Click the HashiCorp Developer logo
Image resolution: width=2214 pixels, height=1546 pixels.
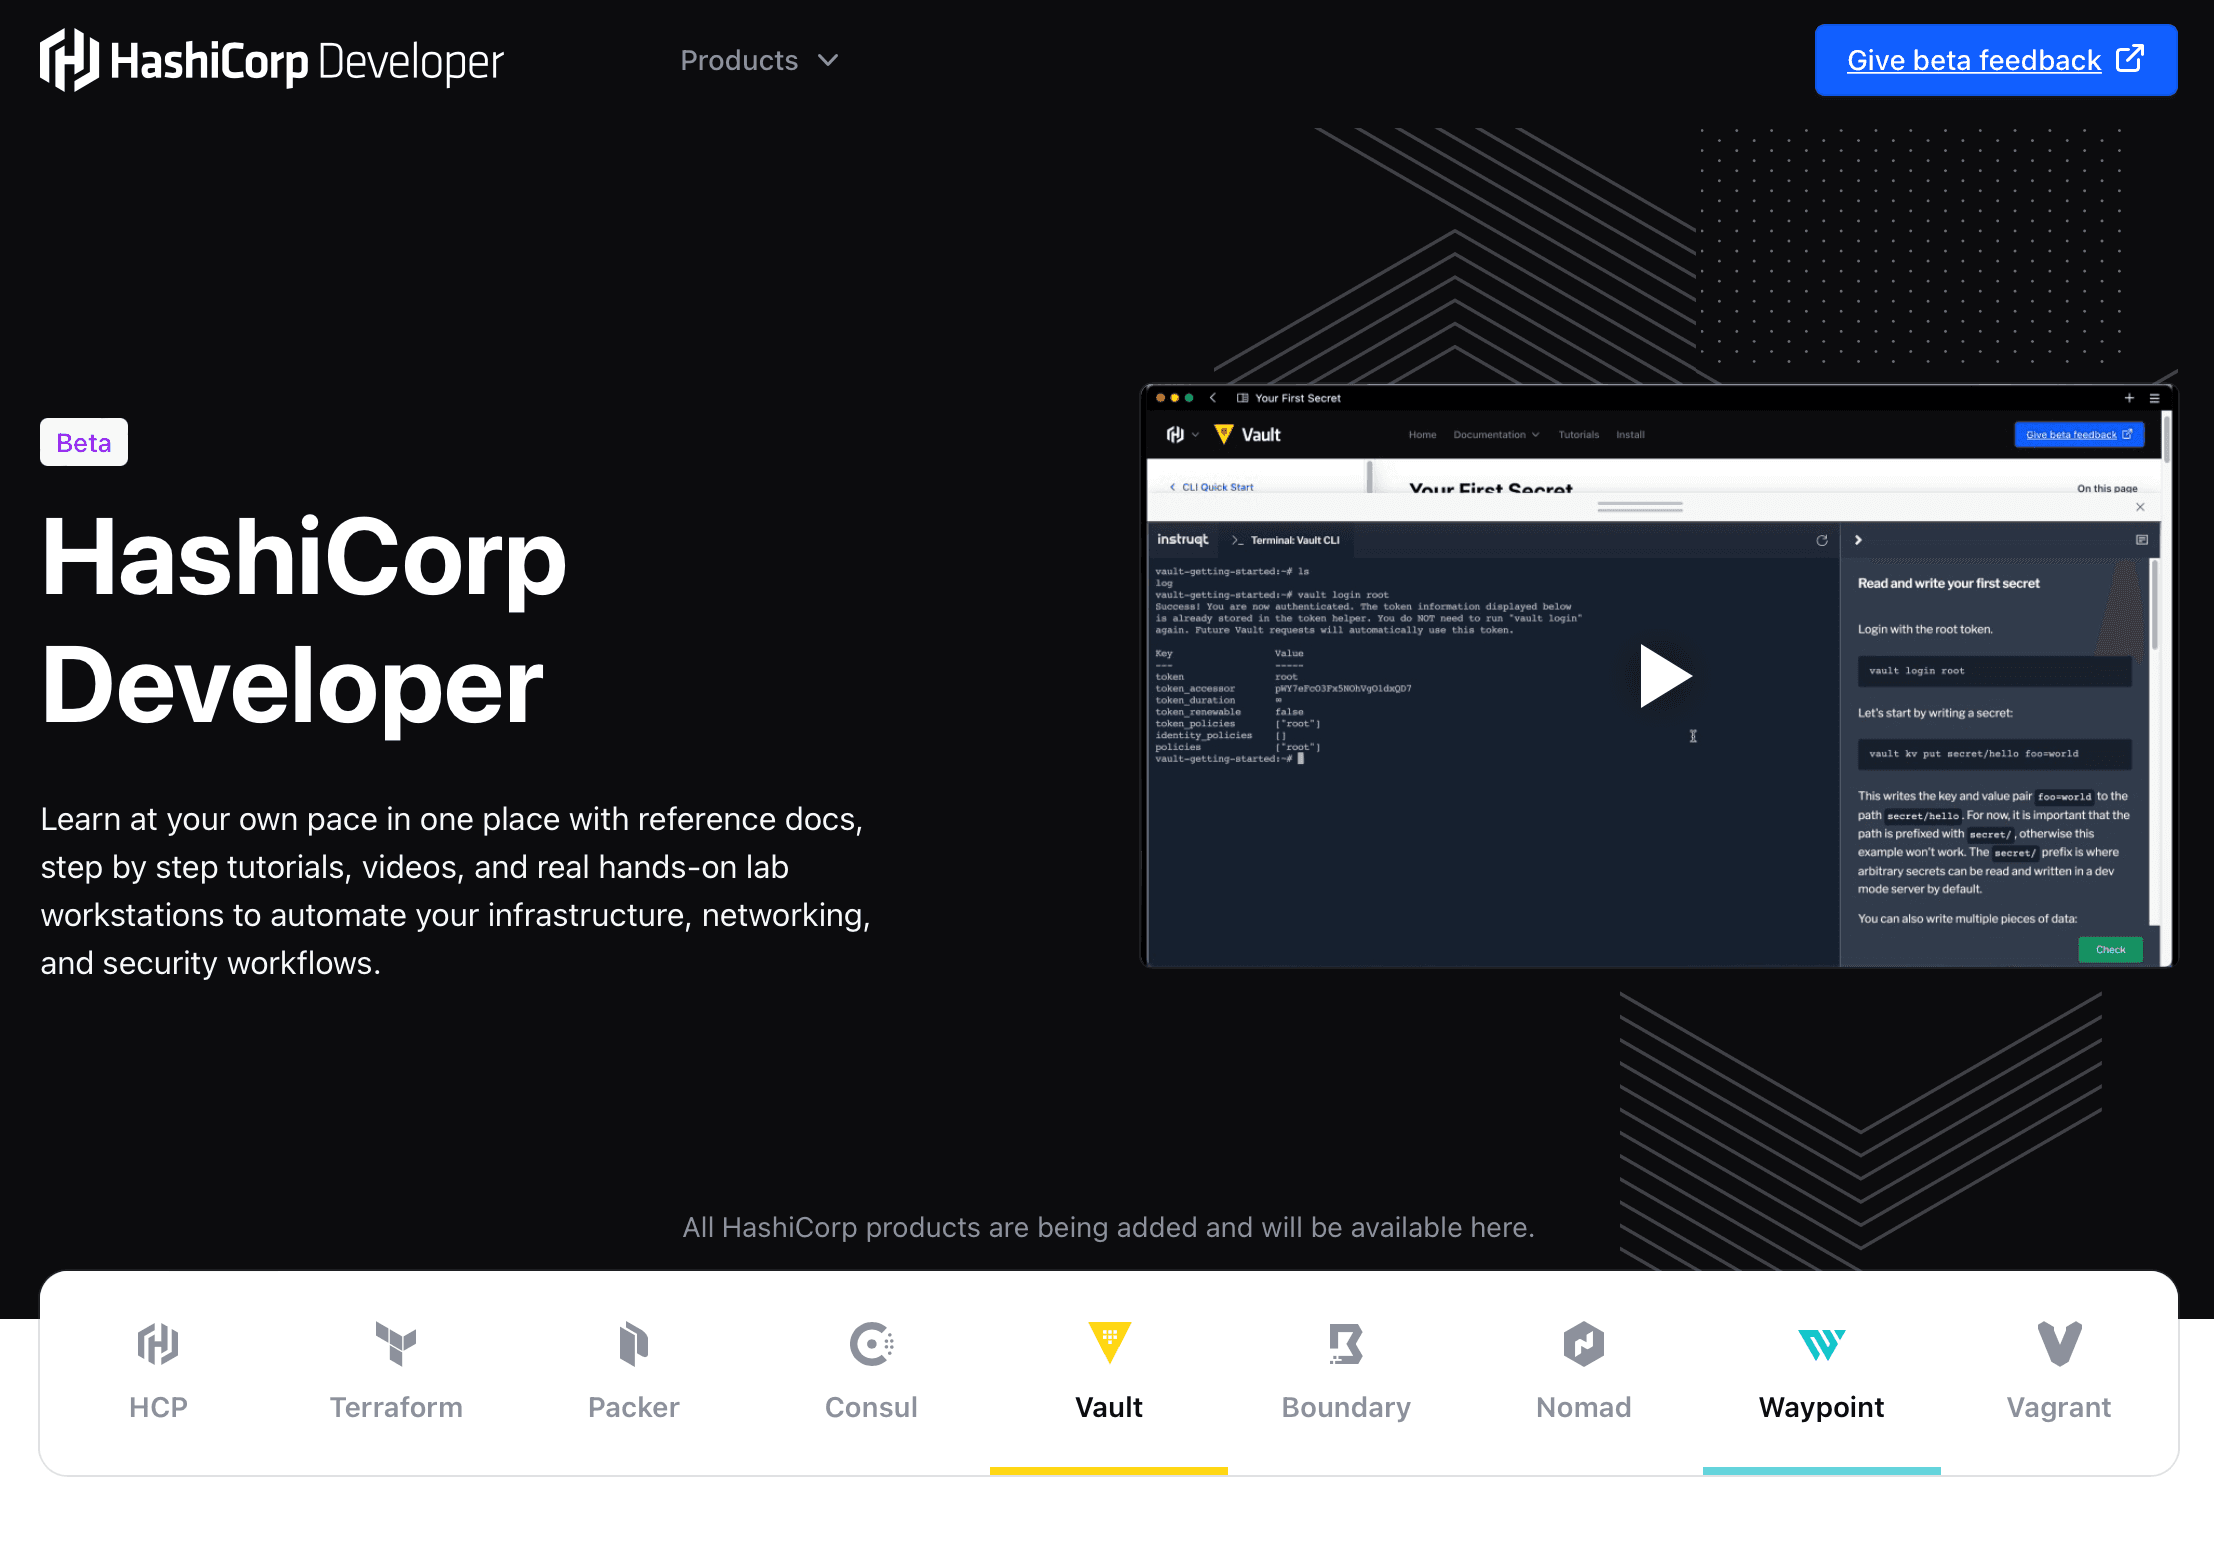pos(271,60)
